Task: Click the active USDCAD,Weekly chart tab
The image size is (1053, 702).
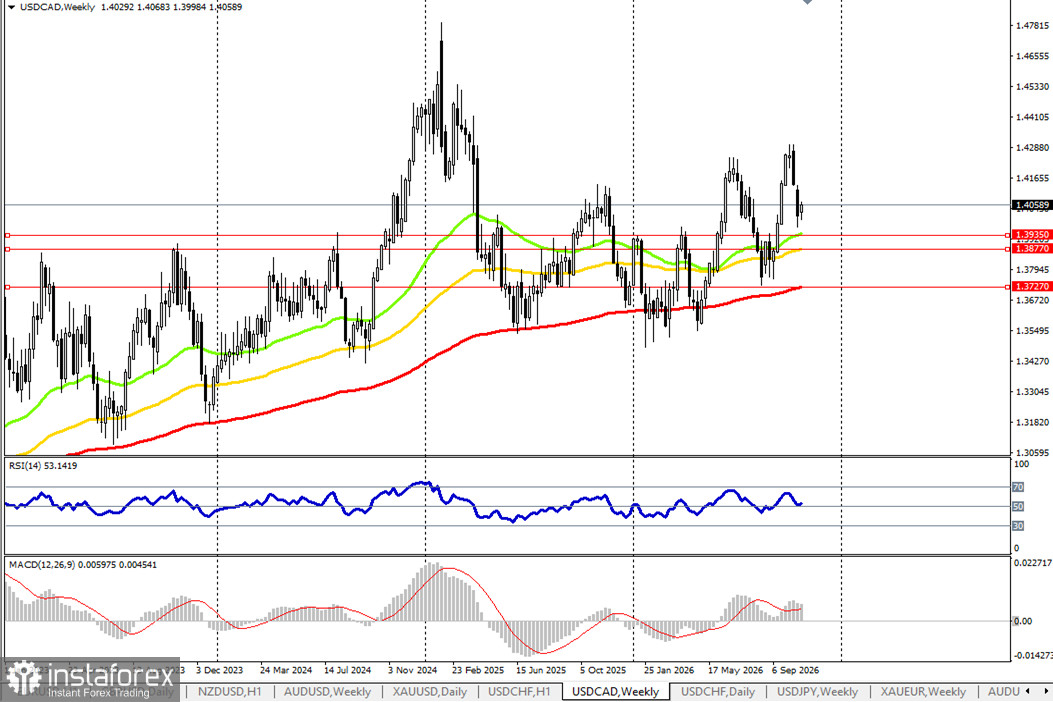Action: coord(615,691)
